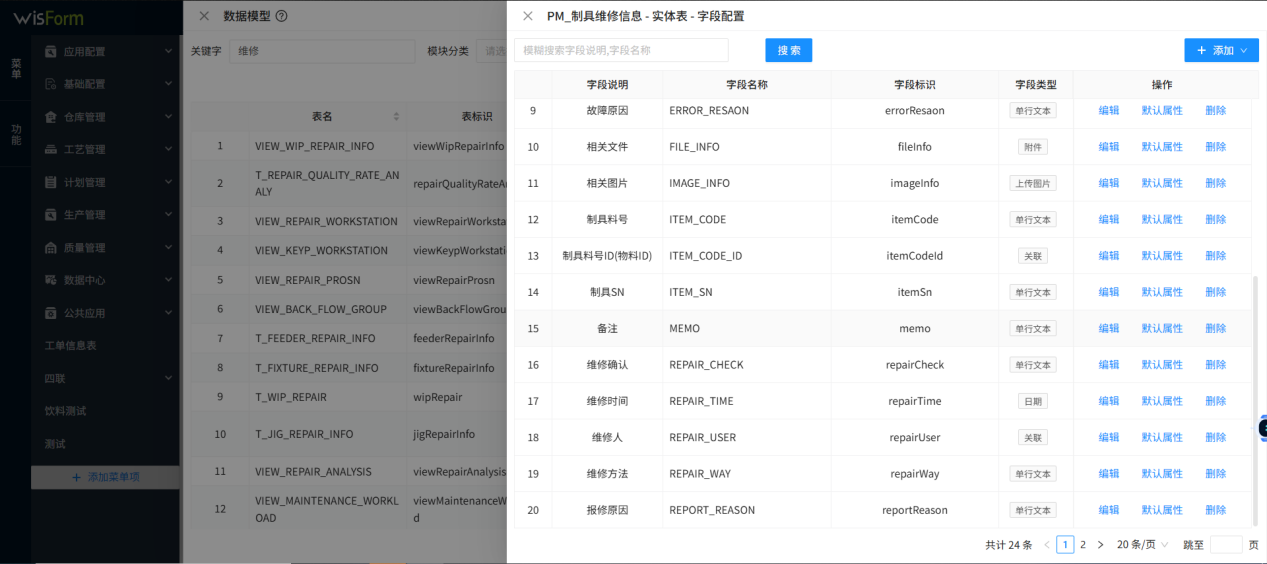Screen dimensions: 1267x564
Task: Edit the 故障原因 field row
Action: (x=1109, y=111)
